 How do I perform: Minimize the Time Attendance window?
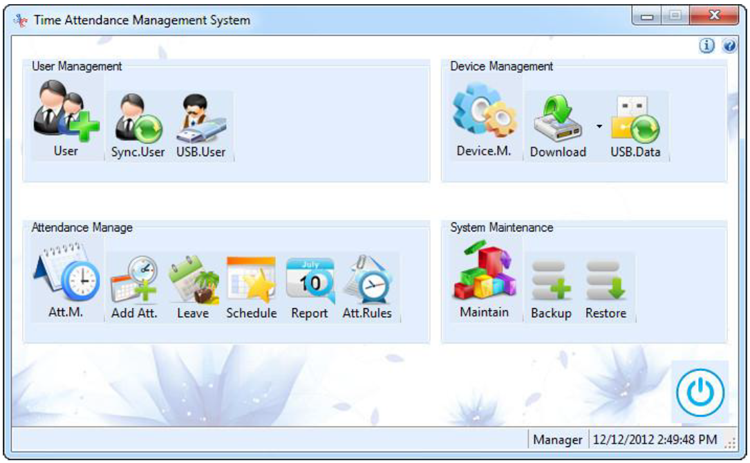click(x=647, y=16)
